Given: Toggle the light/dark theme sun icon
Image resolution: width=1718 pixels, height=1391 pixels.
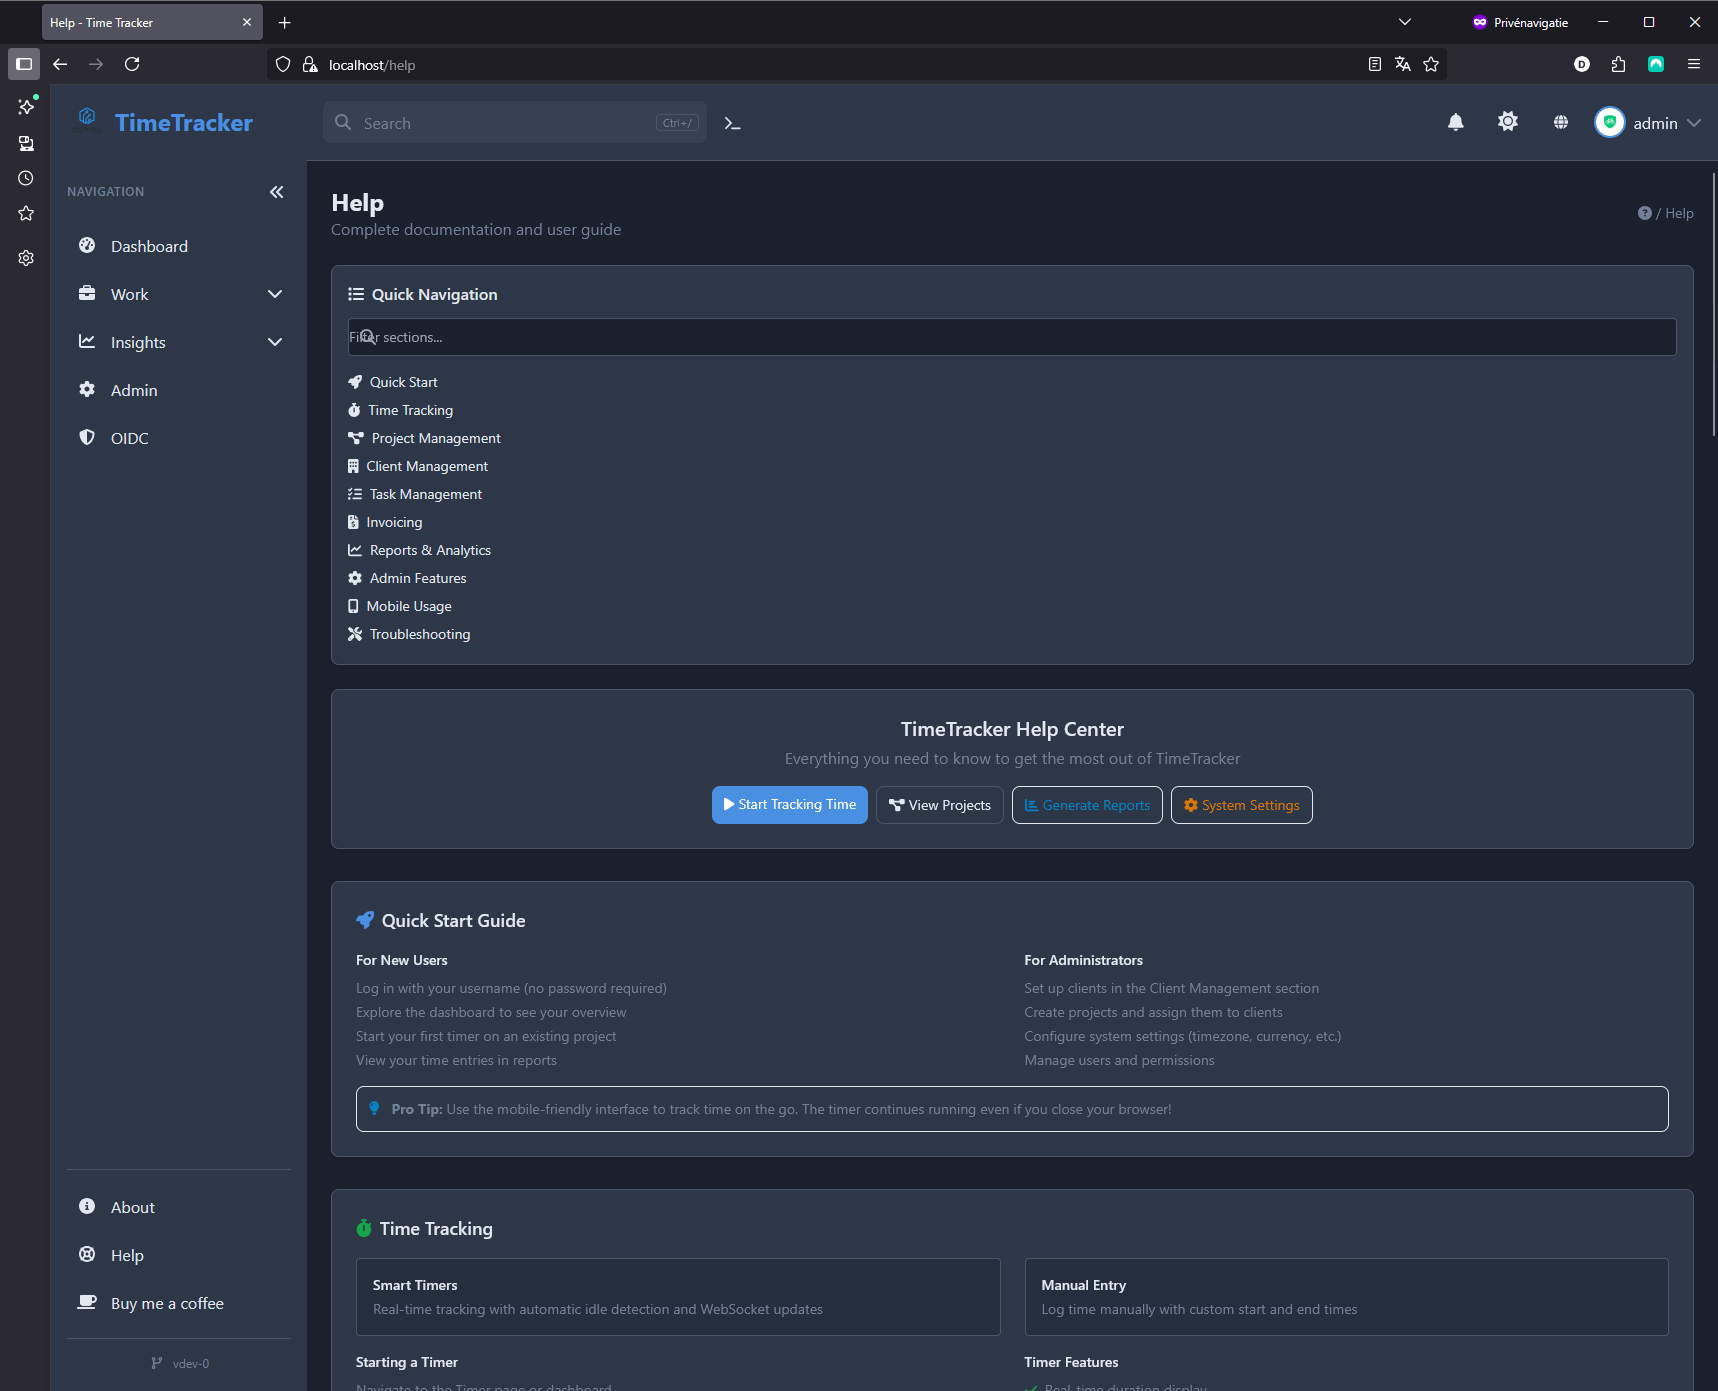Looking at the screenshot, I should [x=1507, y=122].
